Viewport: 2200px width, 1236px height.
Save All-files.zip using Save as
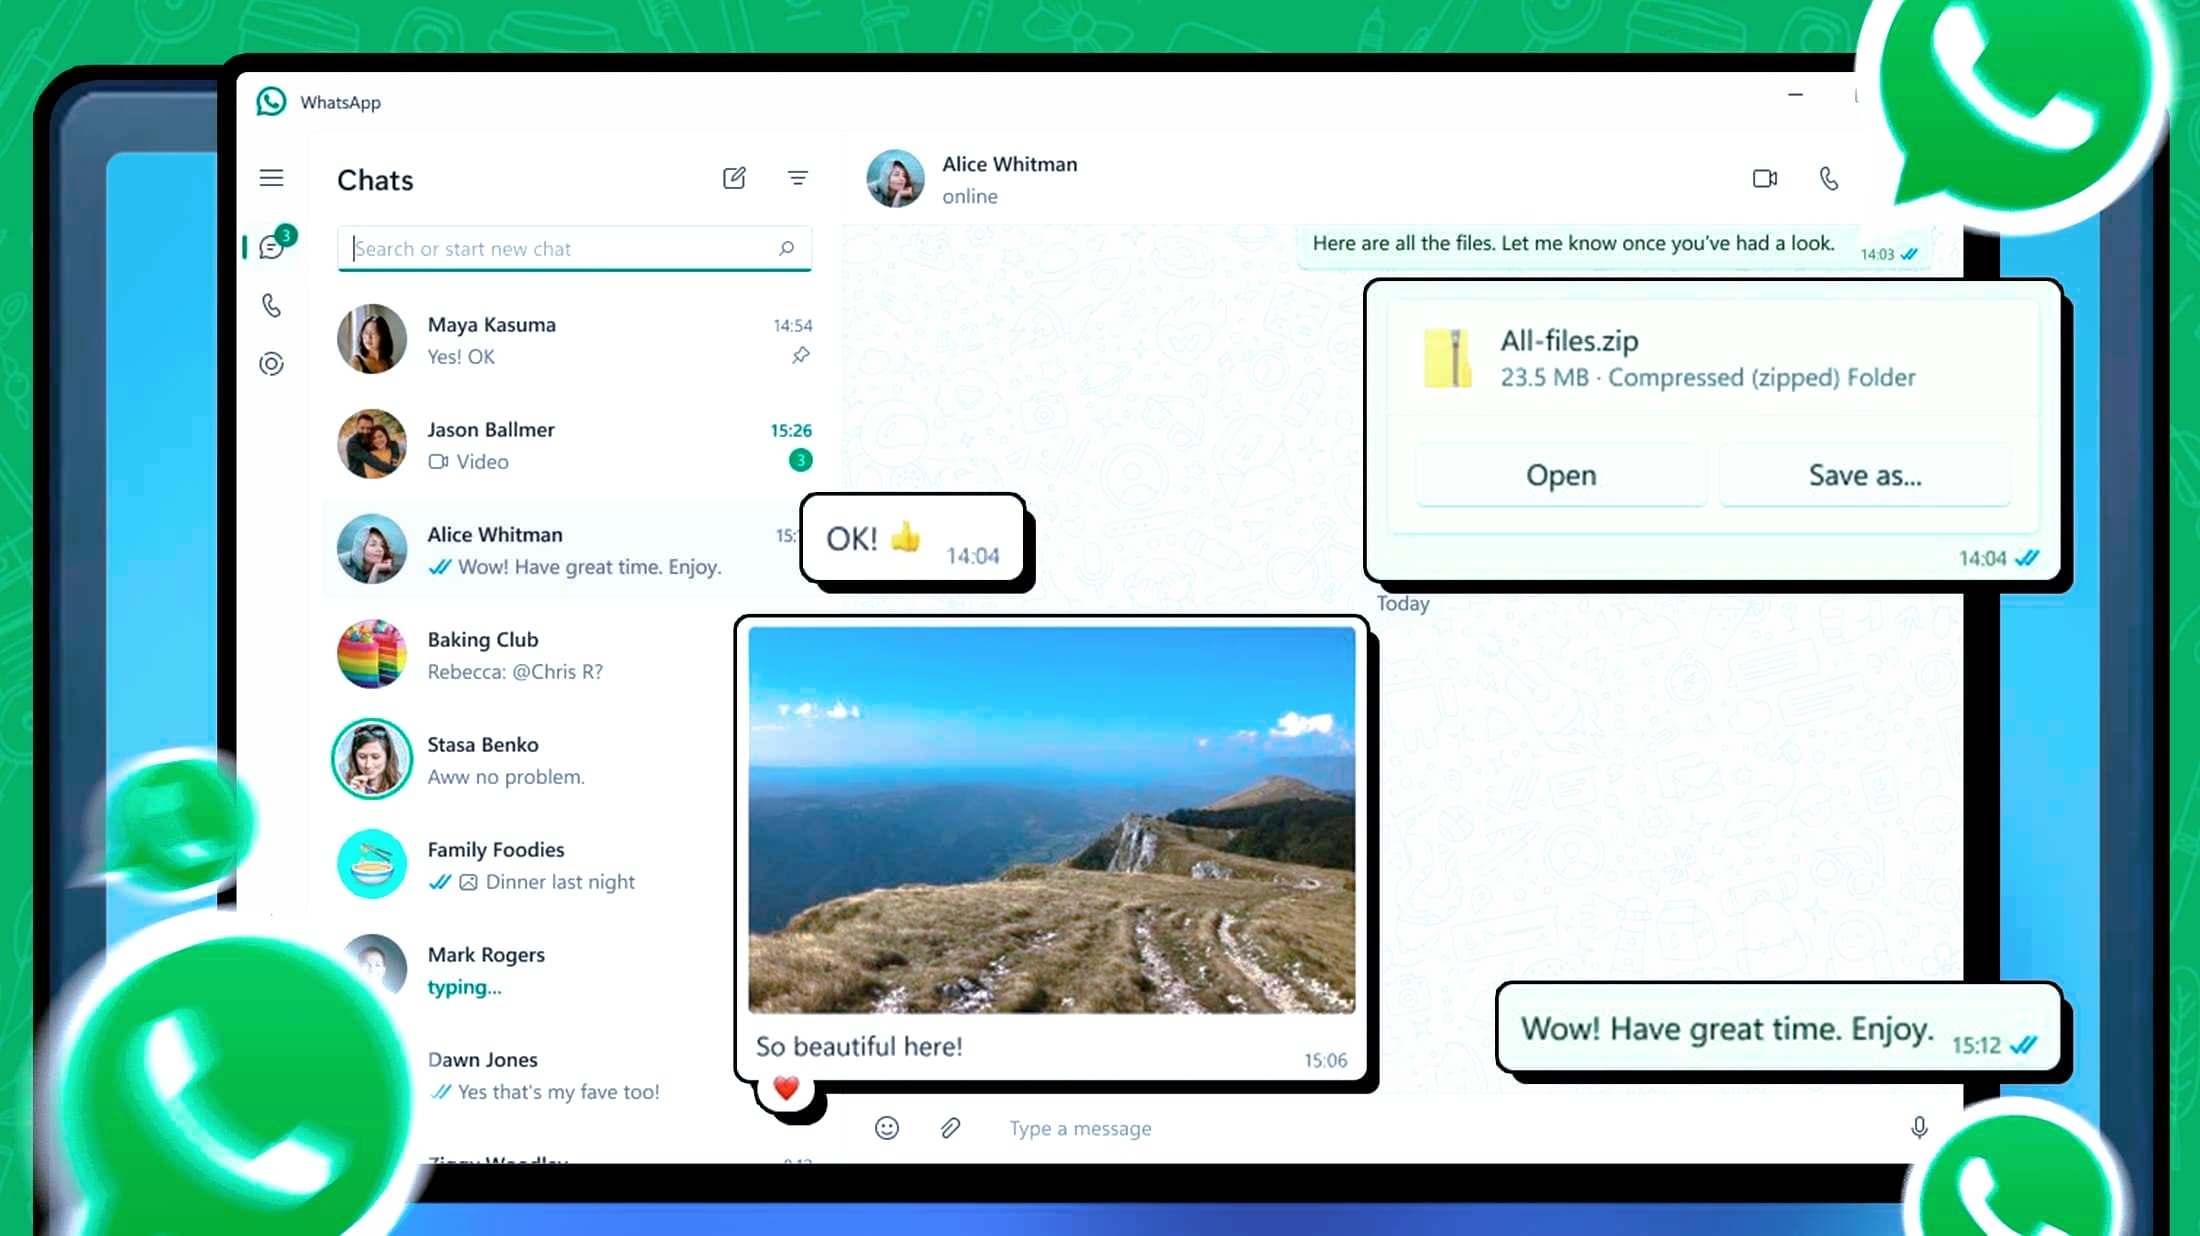[1864, 475]
